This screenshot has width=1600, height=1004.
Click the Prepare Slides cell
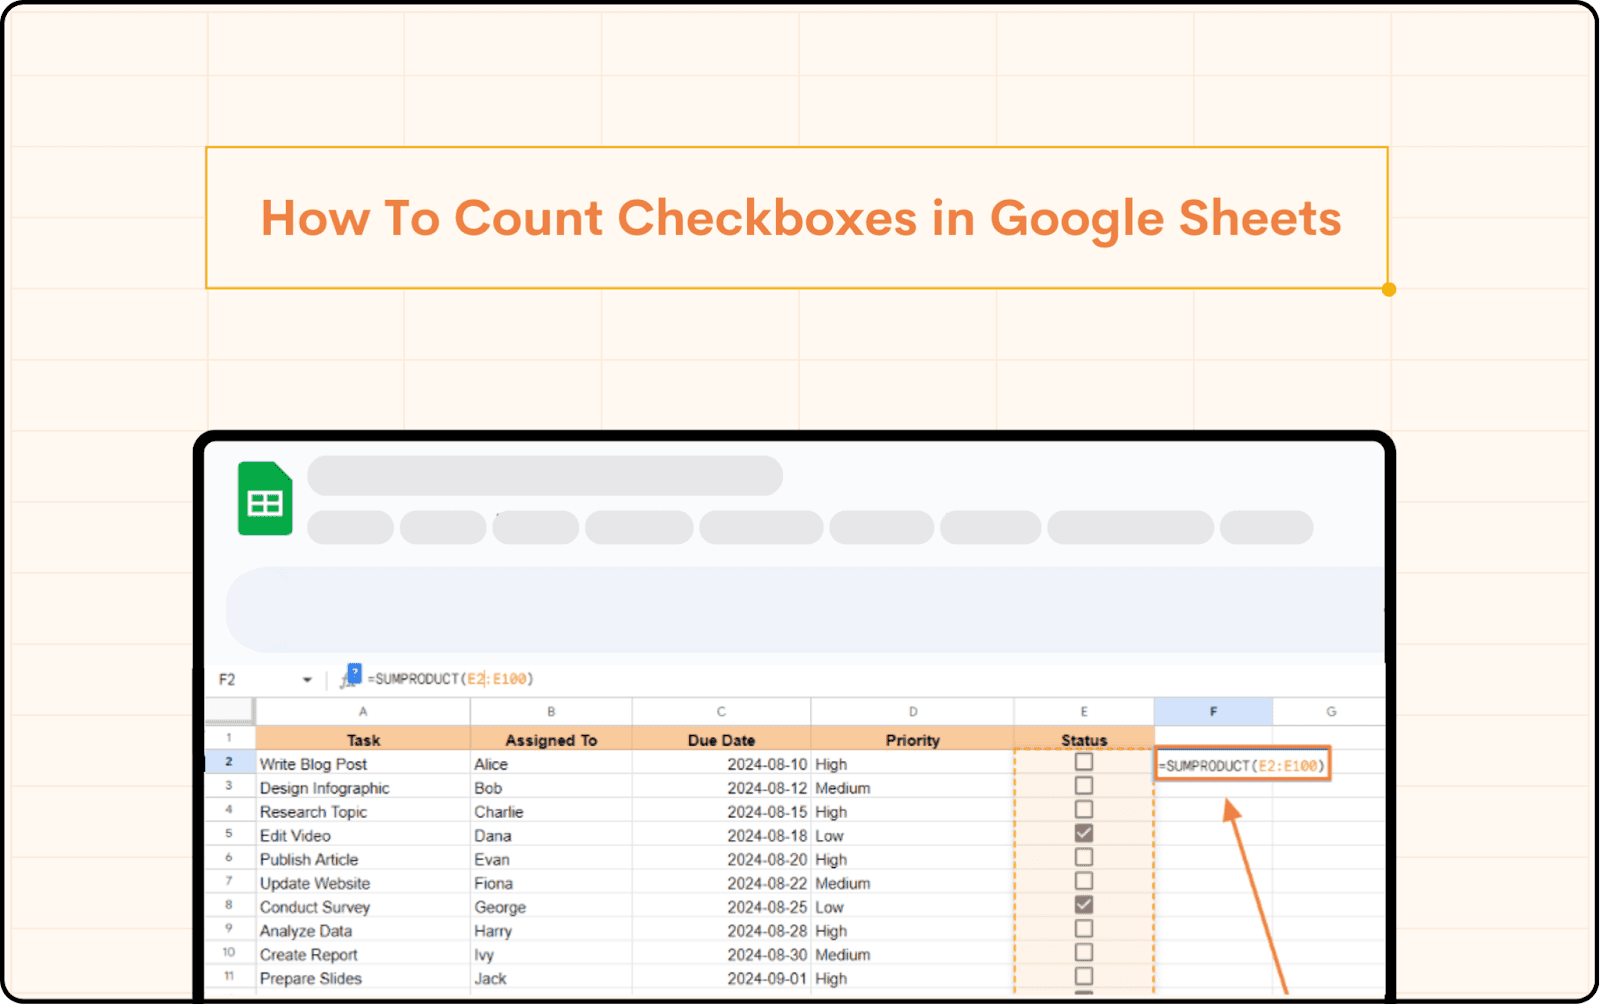tap(363, 978)
